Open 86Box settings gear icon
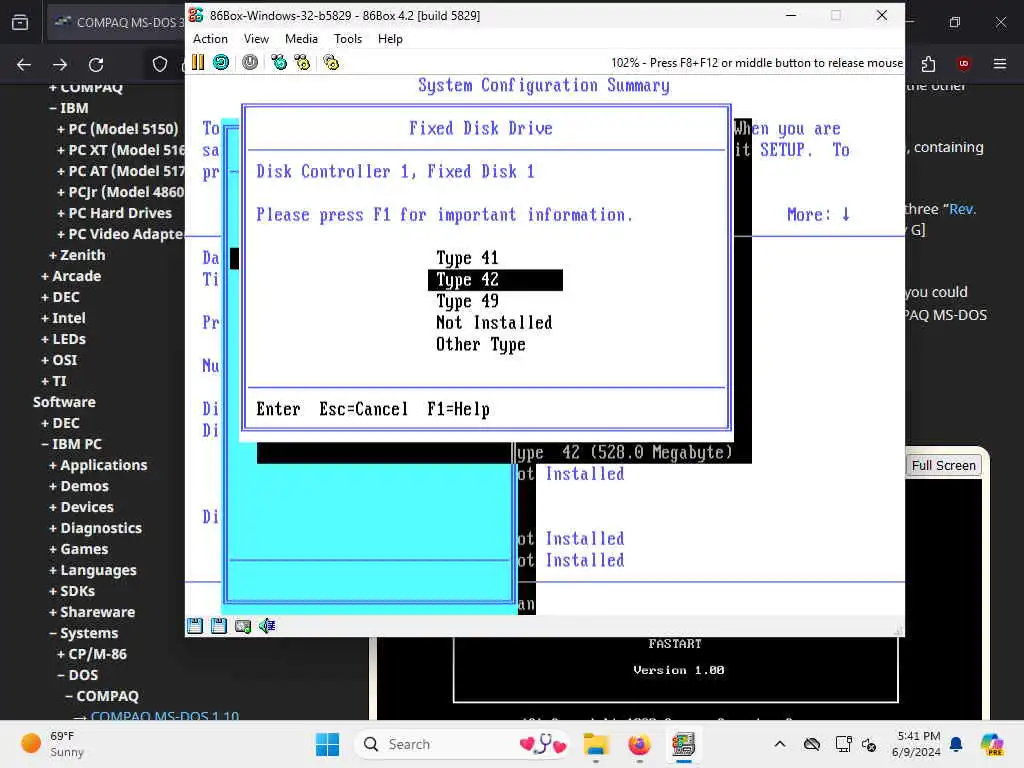The image size is (1024, 768). [x=332, y=63]
